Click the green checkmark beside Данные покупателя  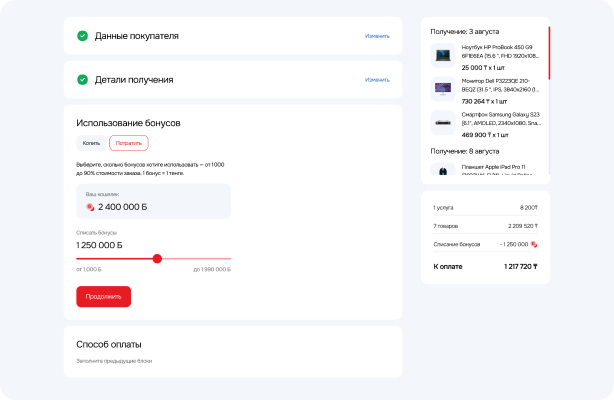click(83, 36)
